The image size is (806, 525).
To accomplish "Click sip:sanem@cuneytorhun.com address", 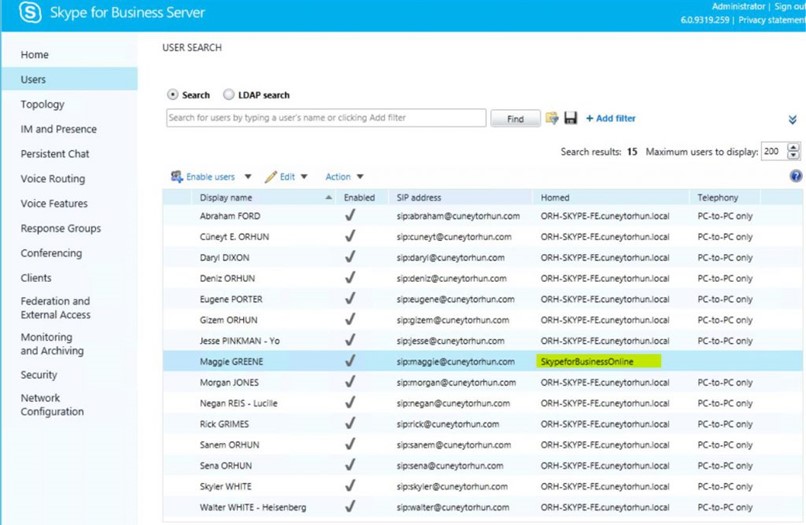I will (x=453, y=445).
